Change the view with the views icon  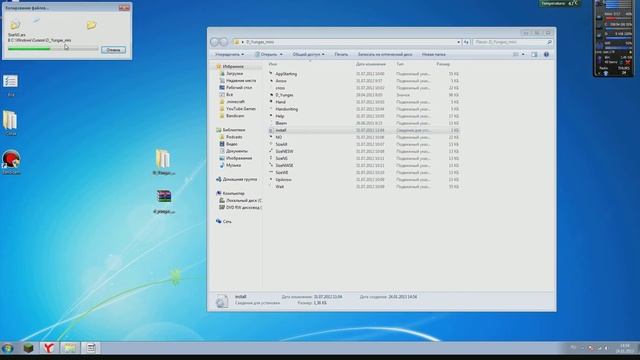tap(516, 54)
